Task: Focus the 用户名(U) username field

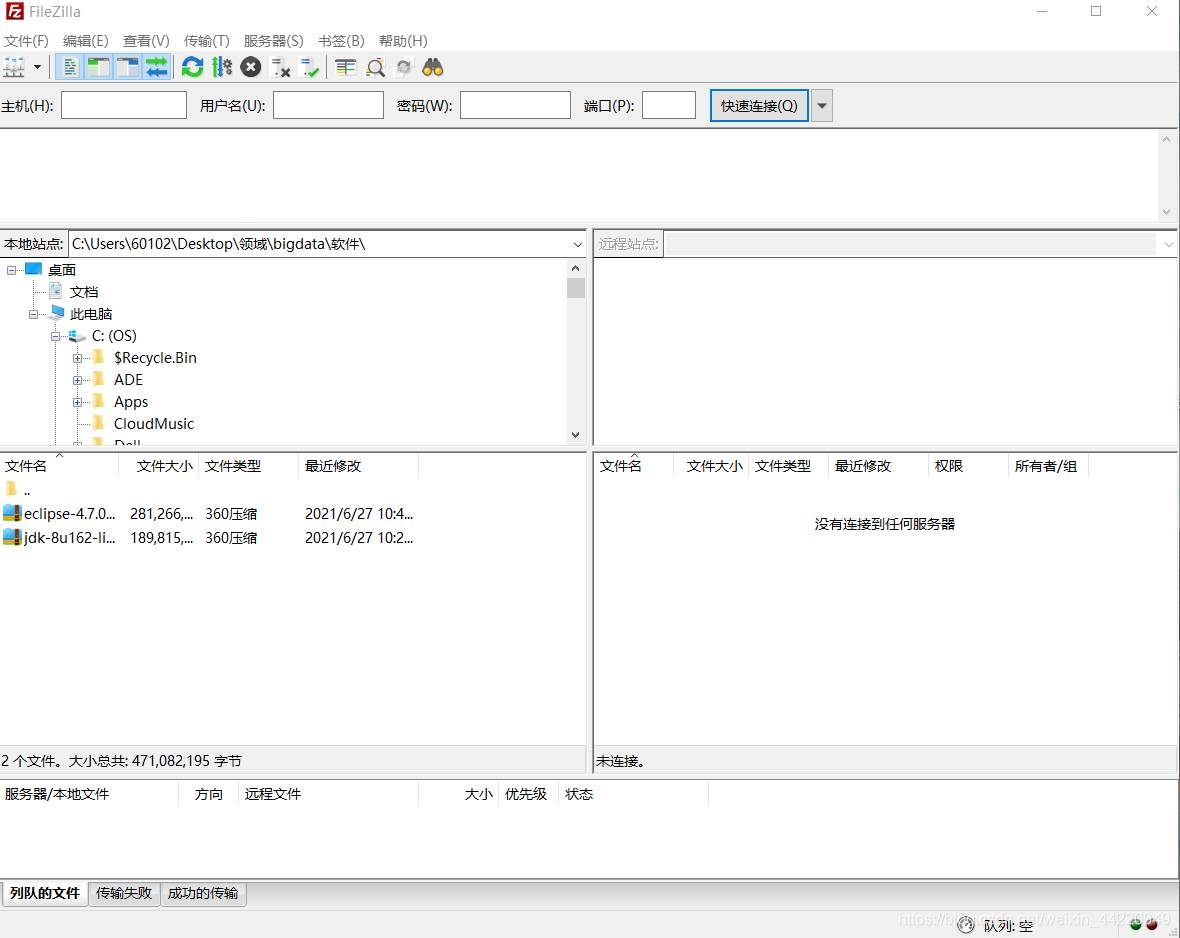Action: pos(328,105)
